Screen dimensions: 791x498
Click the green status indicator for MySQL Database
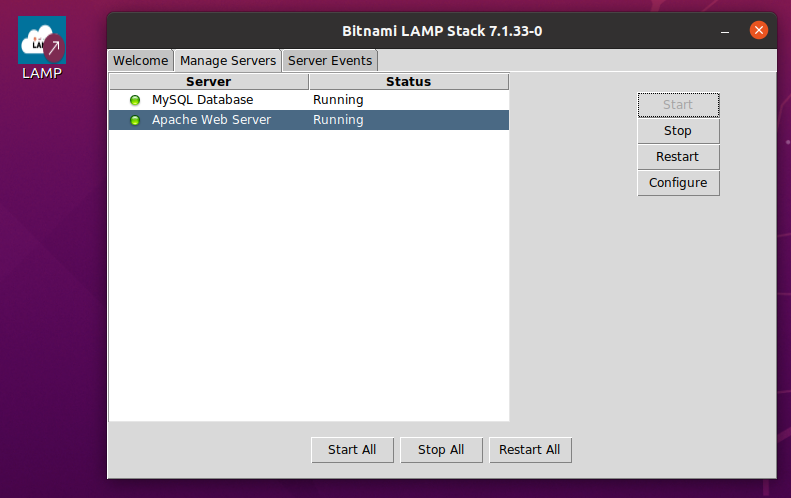(135, 100)
